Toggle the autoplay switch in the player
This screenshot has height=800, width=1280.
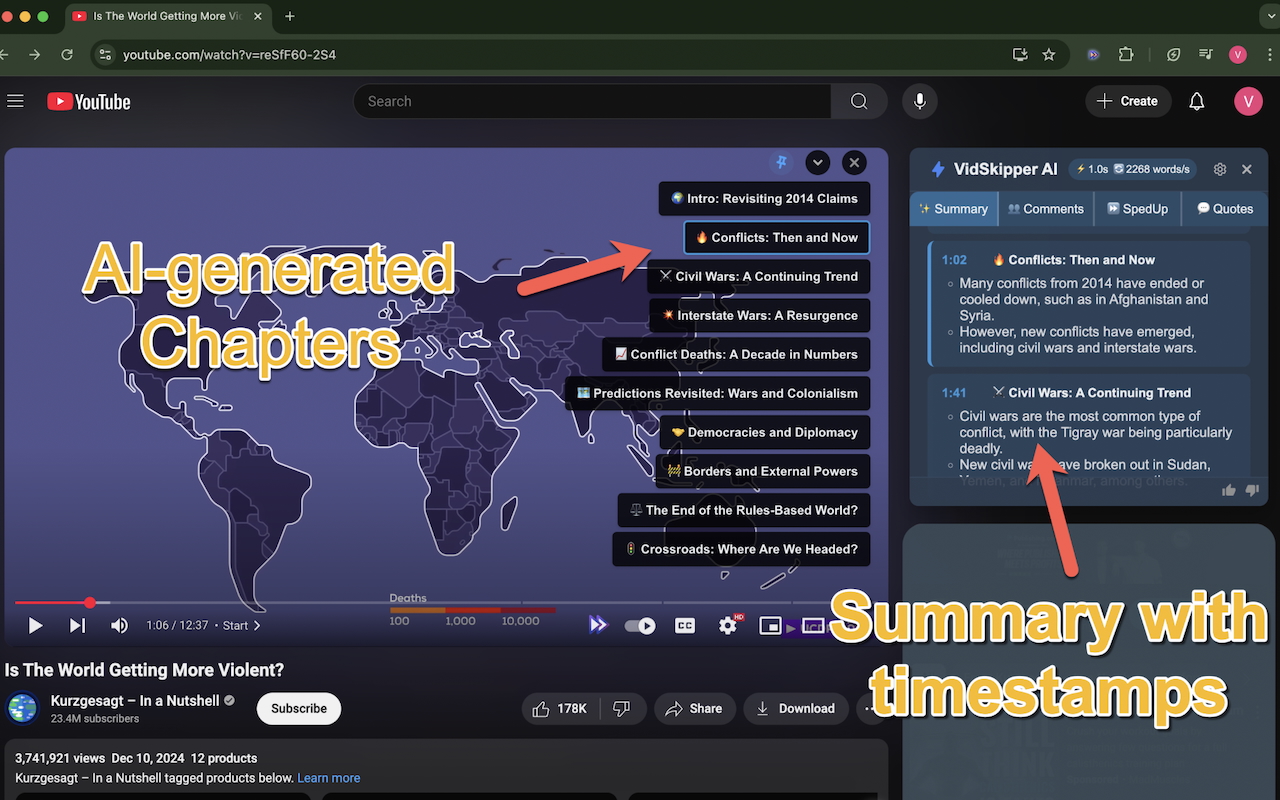[640, 625]
